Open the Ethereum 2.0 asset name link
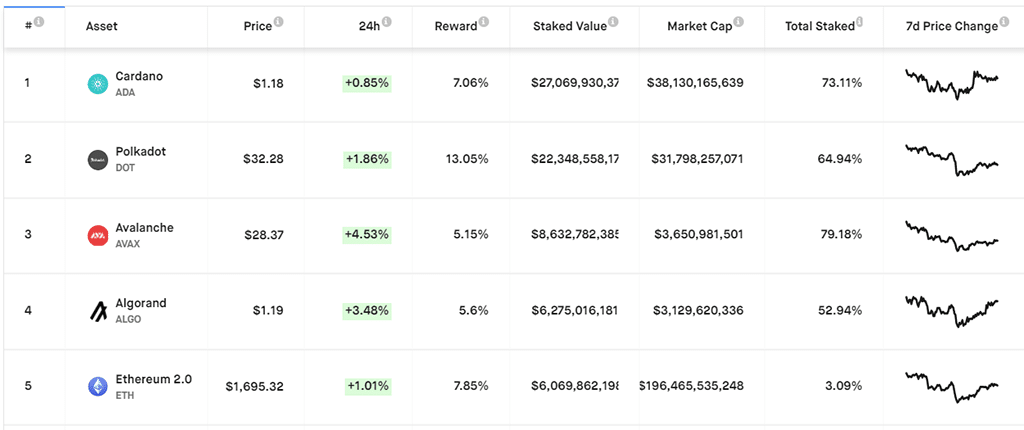 tap(153, 379)
